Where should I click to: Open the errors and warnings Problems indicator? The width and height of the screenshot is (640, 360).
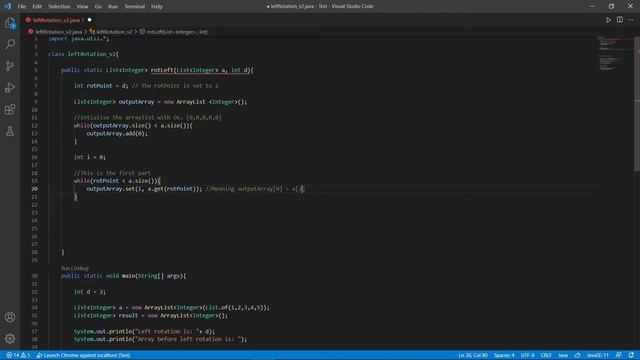pos(18,355)
